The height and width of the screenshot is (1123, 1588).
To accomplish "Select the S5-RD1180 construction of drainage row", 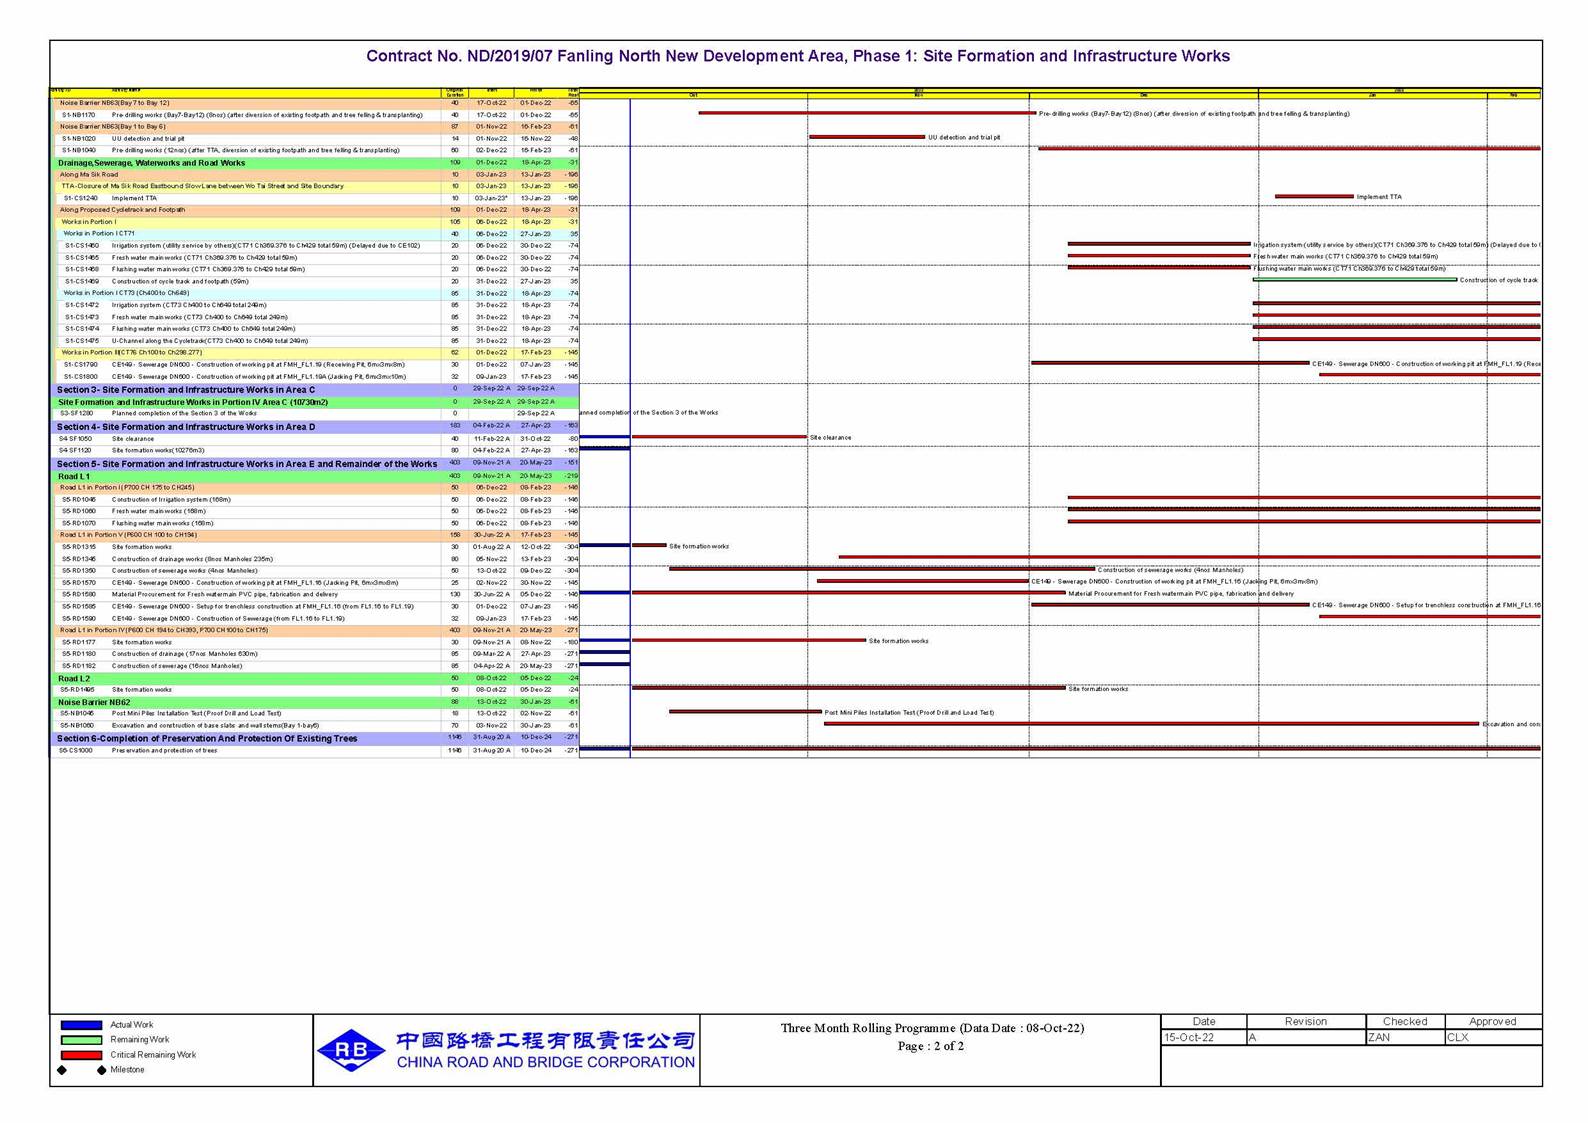I will coord(314,654).
